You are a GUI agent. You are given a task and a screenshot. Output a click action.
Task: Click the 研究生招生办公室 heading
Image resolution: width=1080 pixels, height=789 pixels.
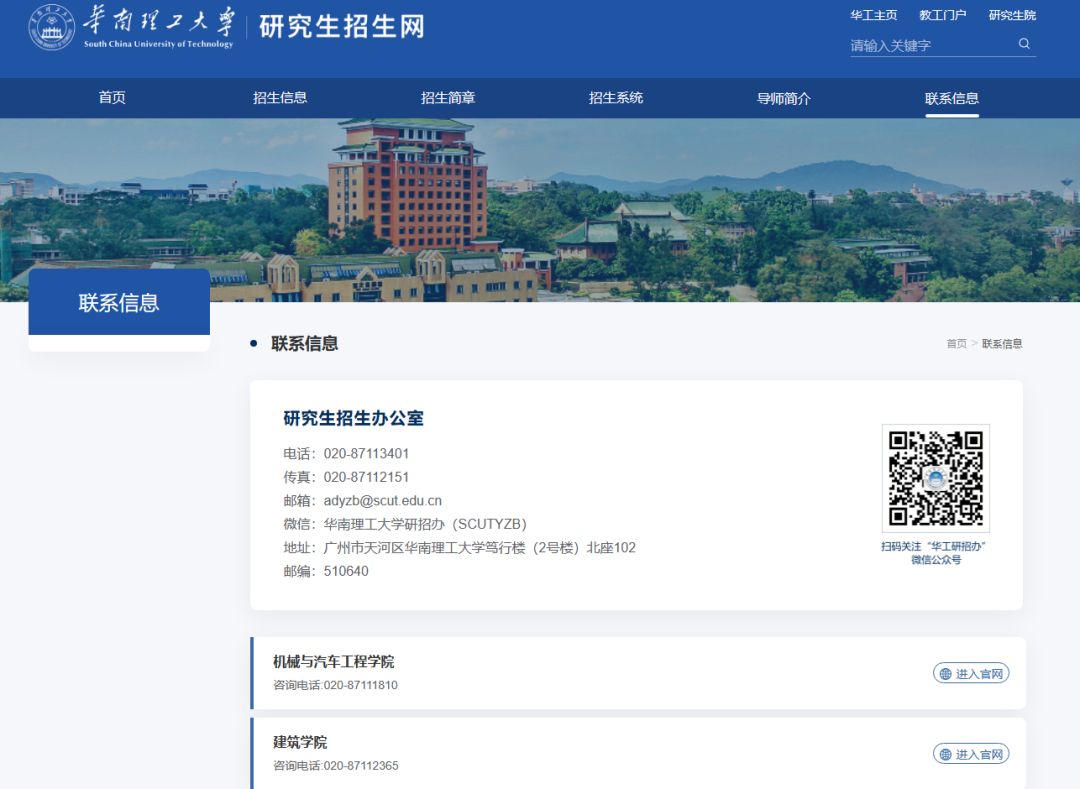point(353,418)
